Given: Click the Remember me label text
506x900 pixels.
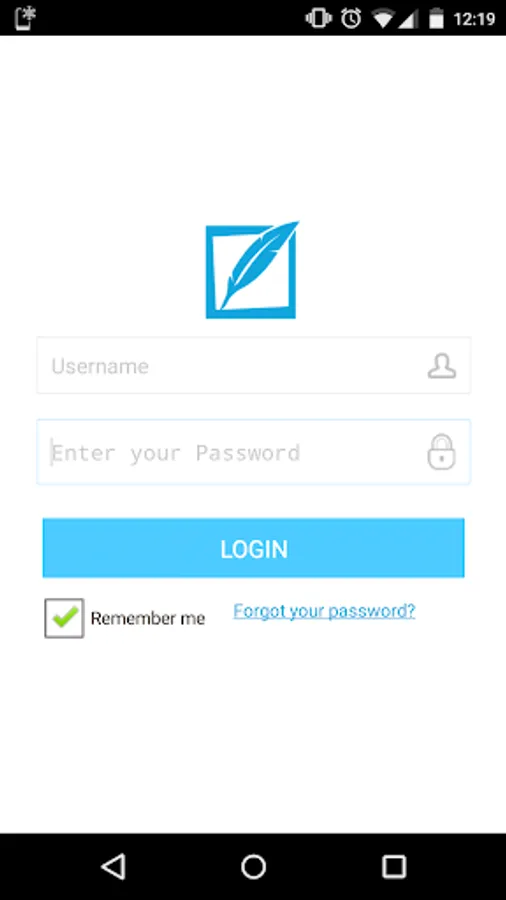Looking at the screenshot, I should point(147,618).
